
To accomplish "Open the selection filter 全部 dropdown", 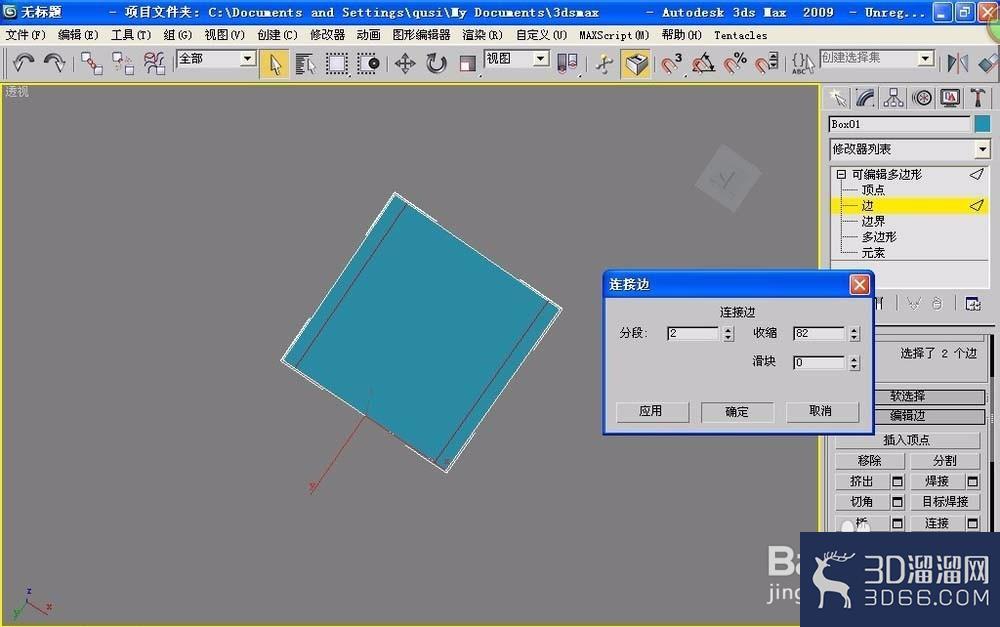I will click(247, 59).
